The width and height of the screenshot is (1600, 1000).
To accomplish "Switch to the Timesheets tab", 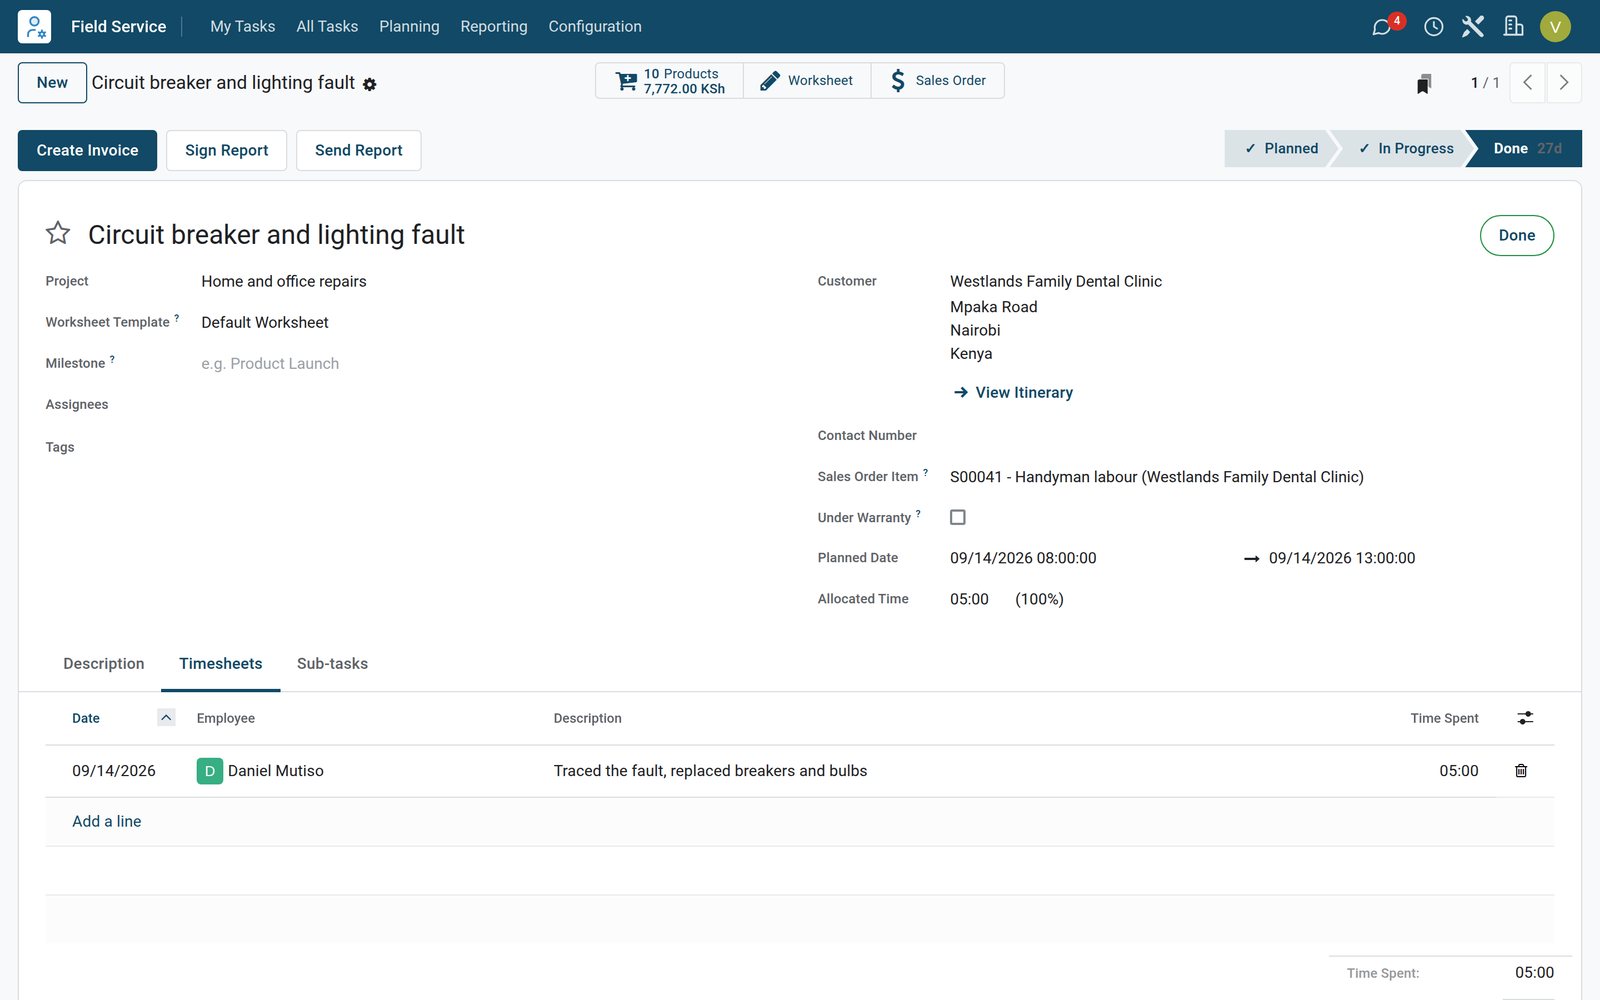I will point(221,664).
